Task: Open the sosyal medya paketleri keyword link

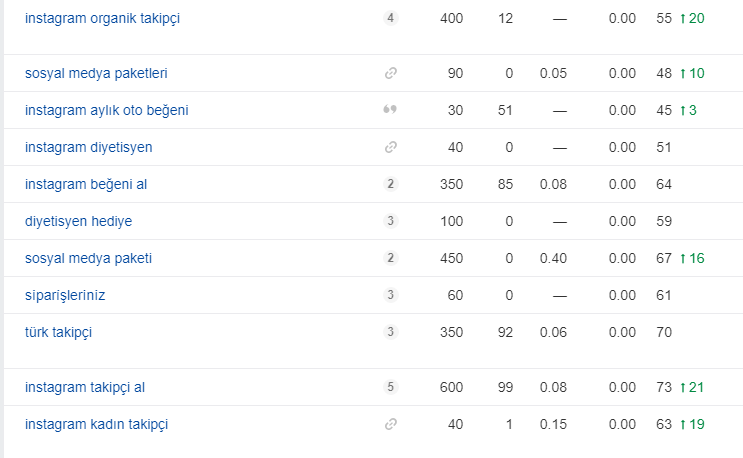Action: (96, 73)
